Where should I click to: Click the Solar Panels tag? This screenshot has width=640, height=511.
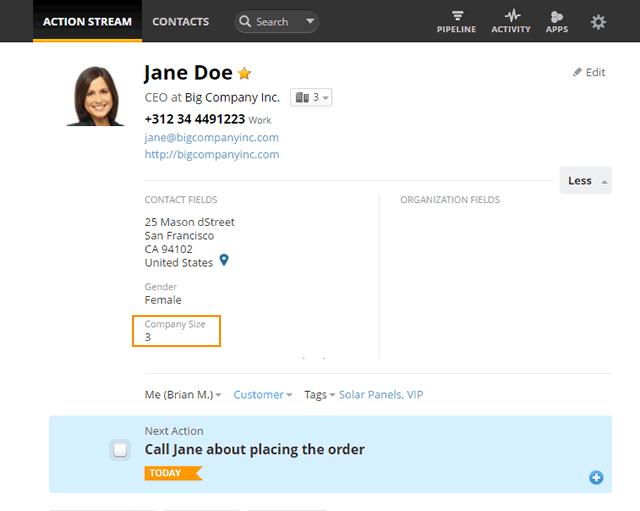(371, 395)
